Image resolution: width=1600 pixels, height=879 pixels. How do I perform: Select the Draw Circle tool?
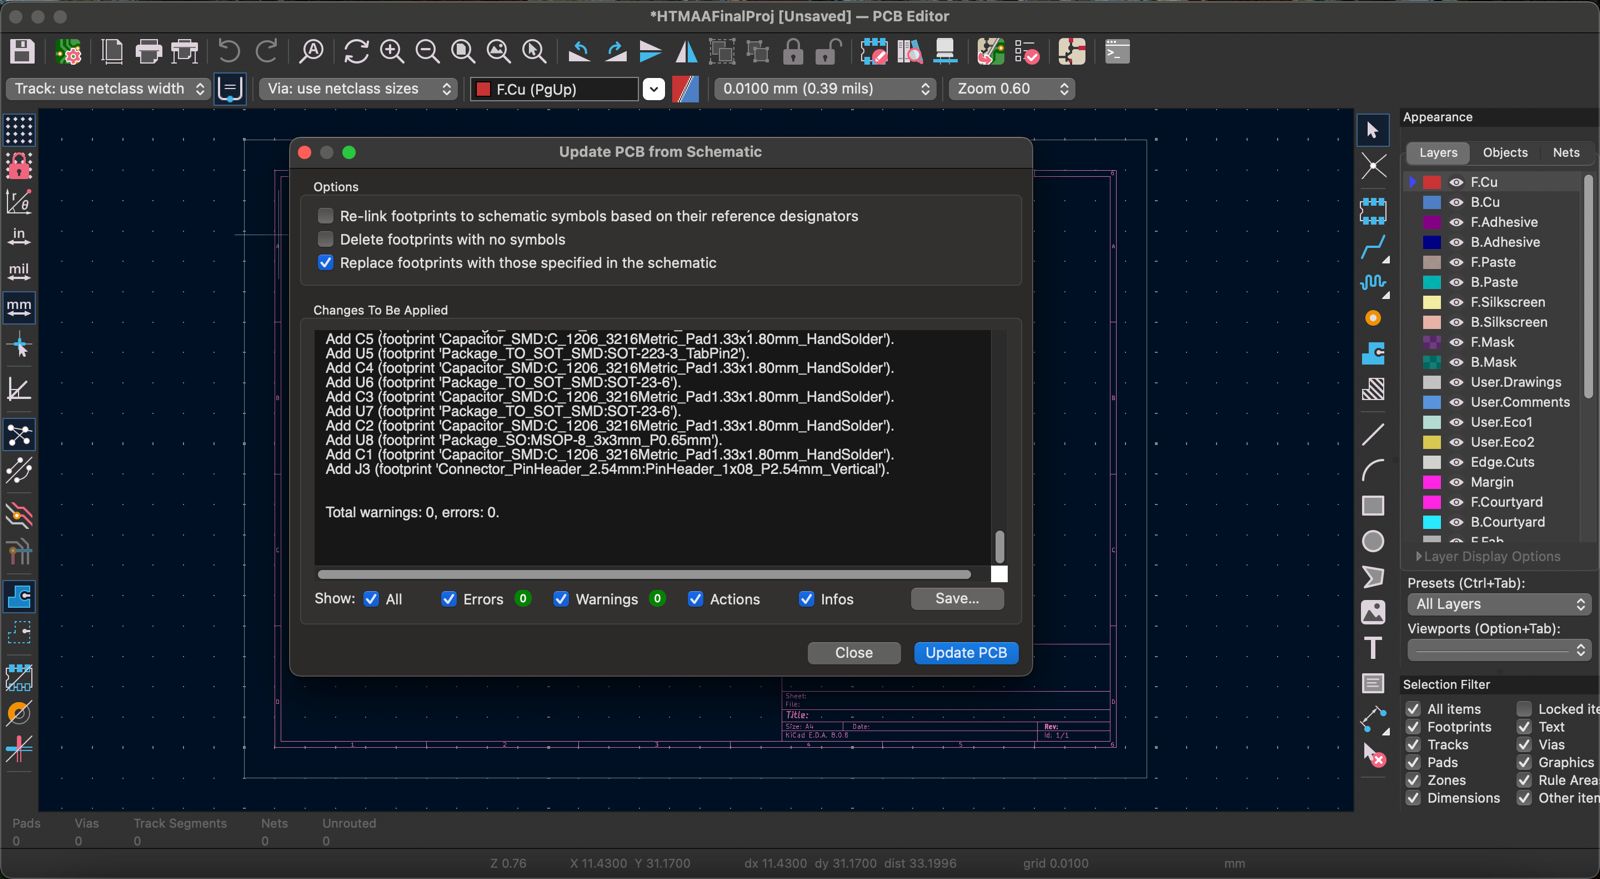tap(1373, 541)
